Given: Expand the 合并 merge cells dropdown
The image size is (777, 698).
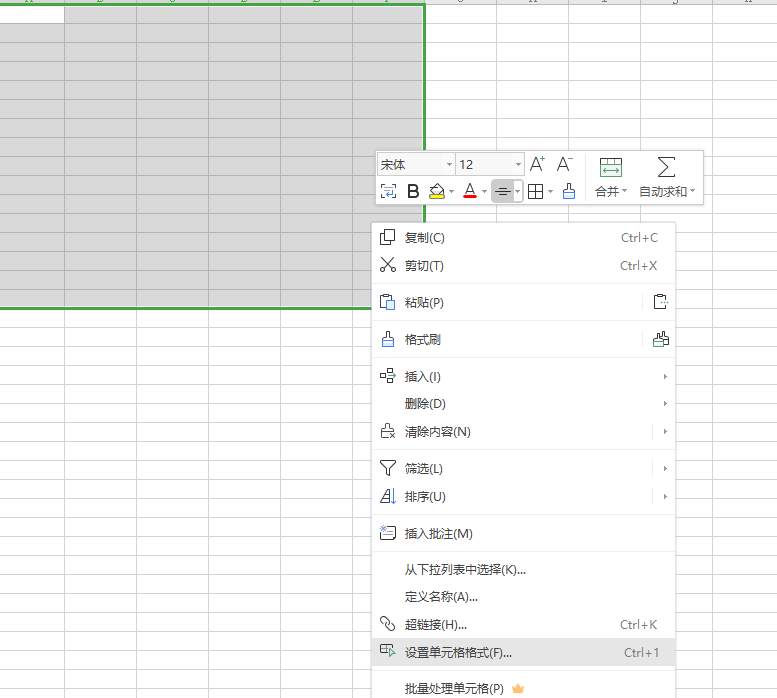Looking at the screenshot, I should pos(611,192).
